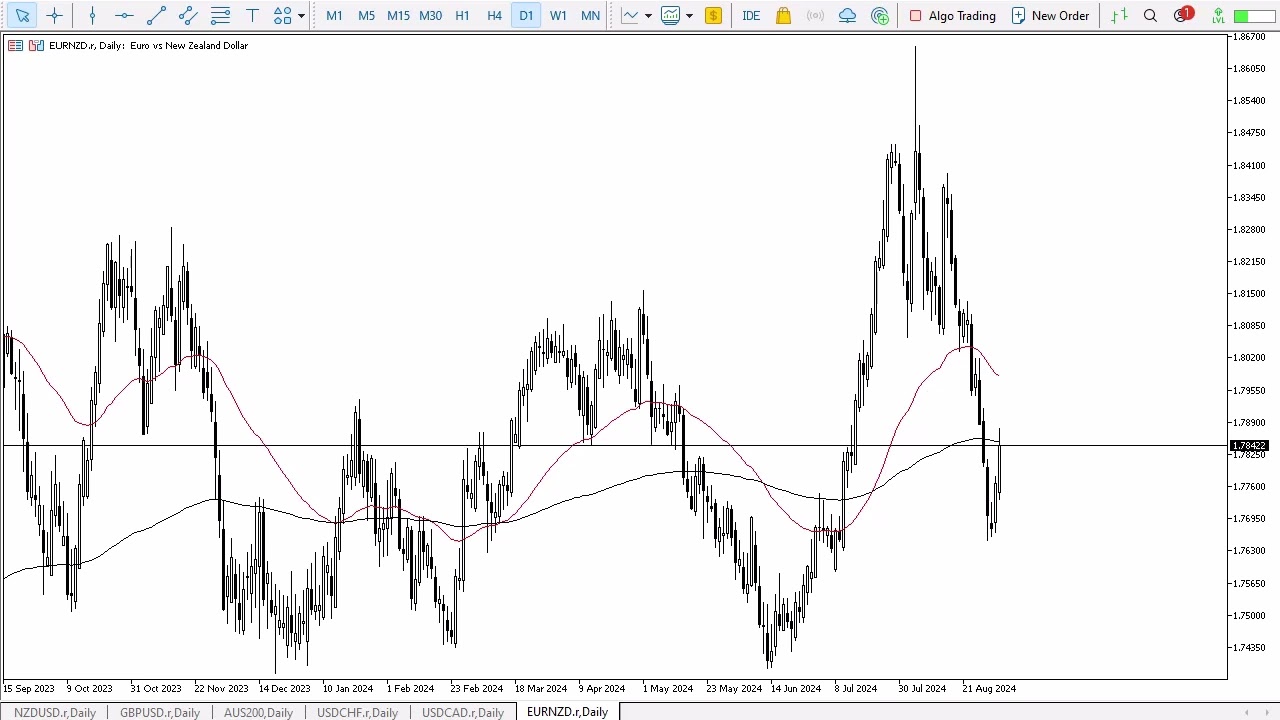Switch chart to W1 timeframe
This screenshot has height=720, width=1280.
click(x=558, y=15)
